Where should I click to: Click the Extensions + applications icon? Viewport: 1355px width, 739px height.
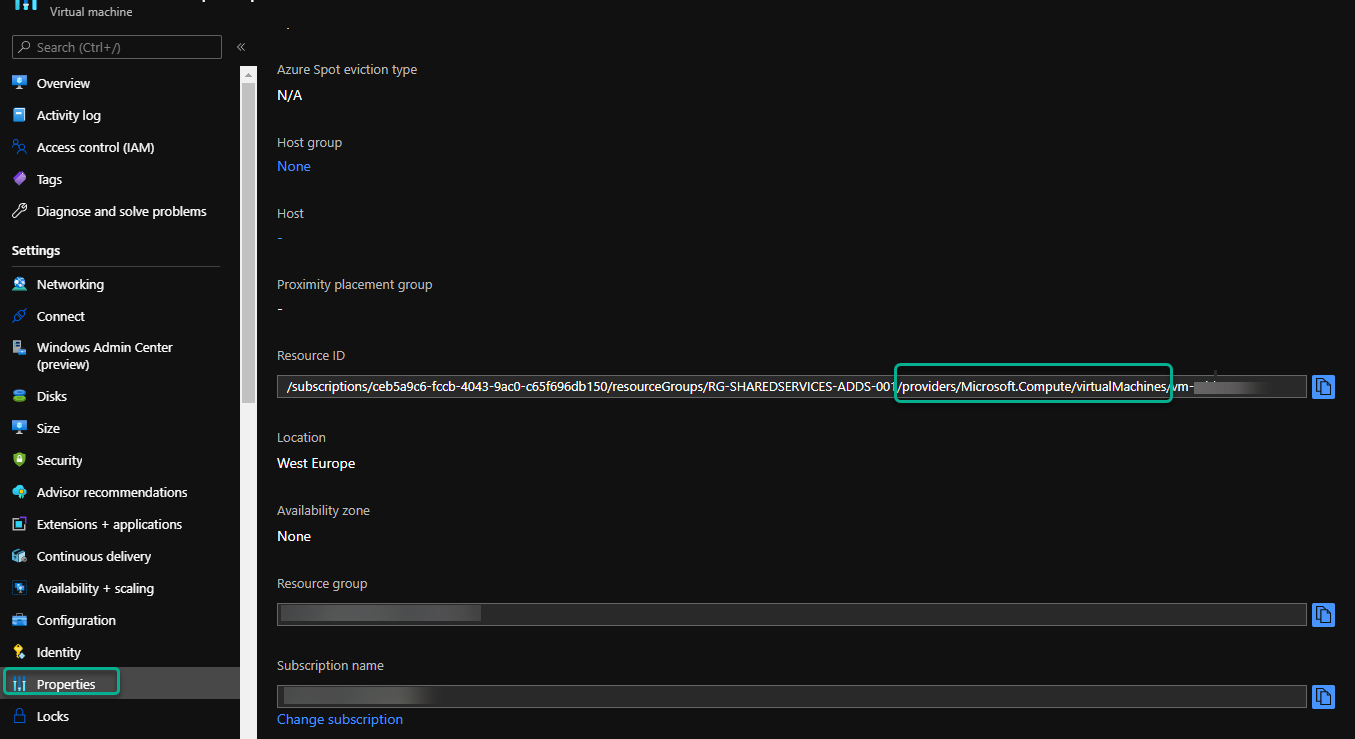tap(19, 524)
